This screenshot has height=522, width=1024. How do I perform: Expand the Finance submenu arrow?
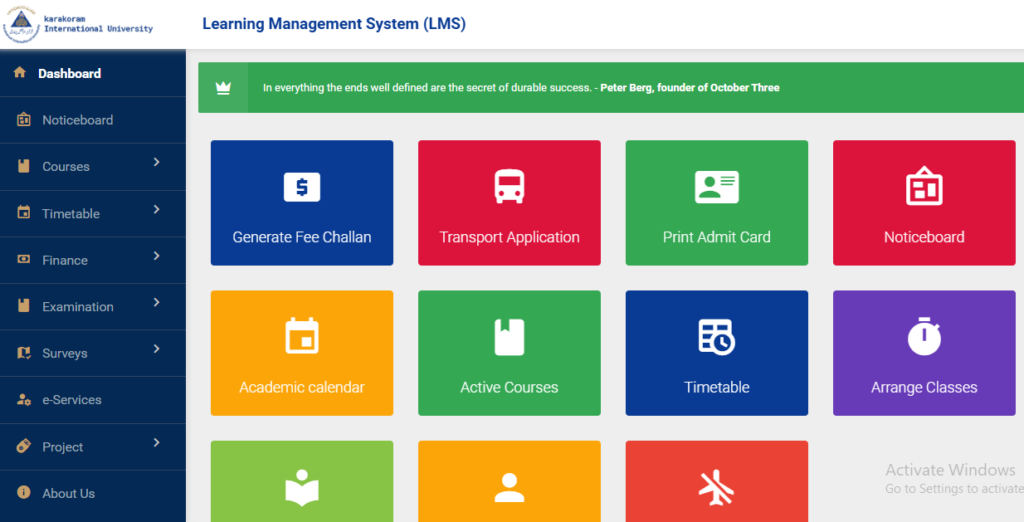(157, 255)
